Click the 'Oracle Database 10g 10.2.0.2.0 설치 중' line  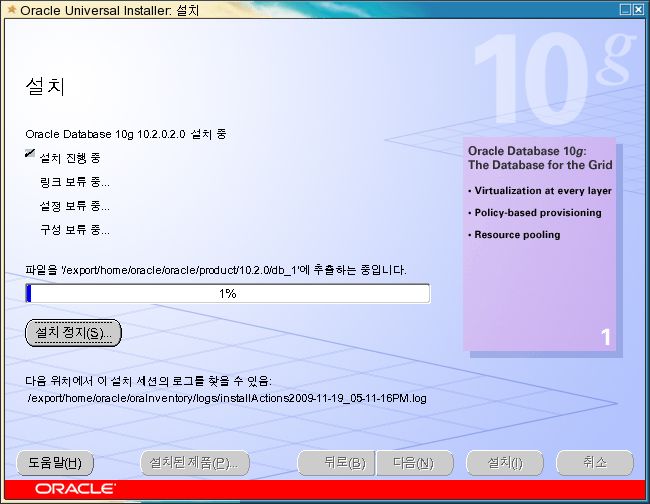click(x=126, y=134)
